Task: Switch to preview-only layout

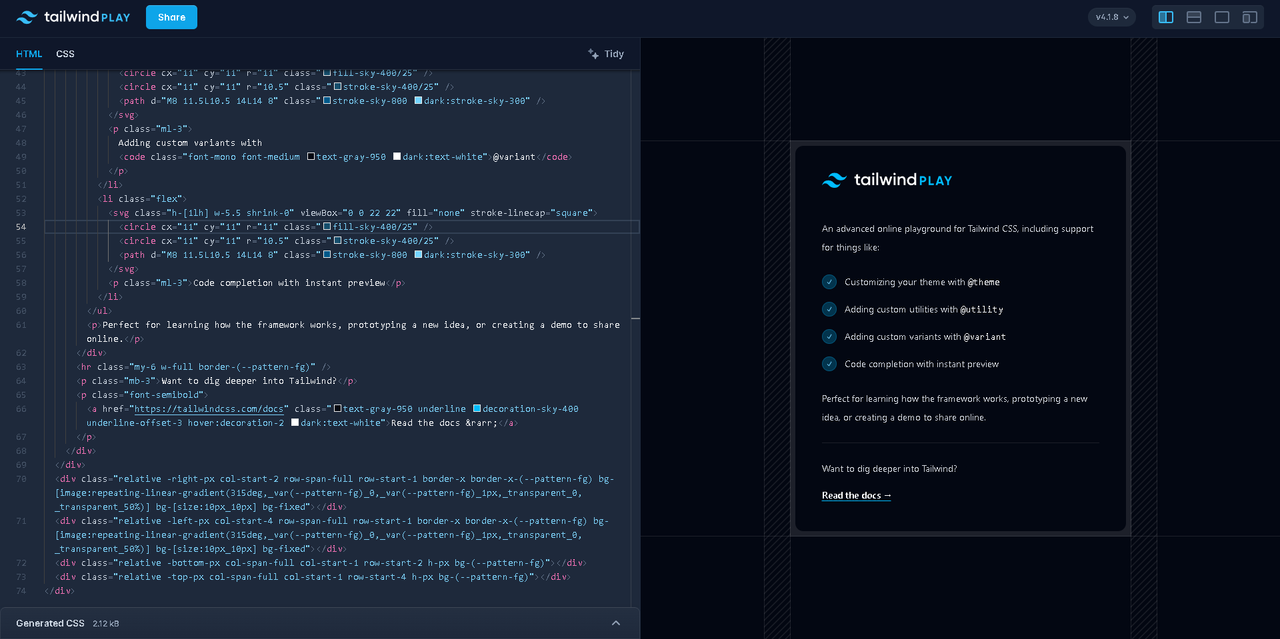Action: 1222,17
